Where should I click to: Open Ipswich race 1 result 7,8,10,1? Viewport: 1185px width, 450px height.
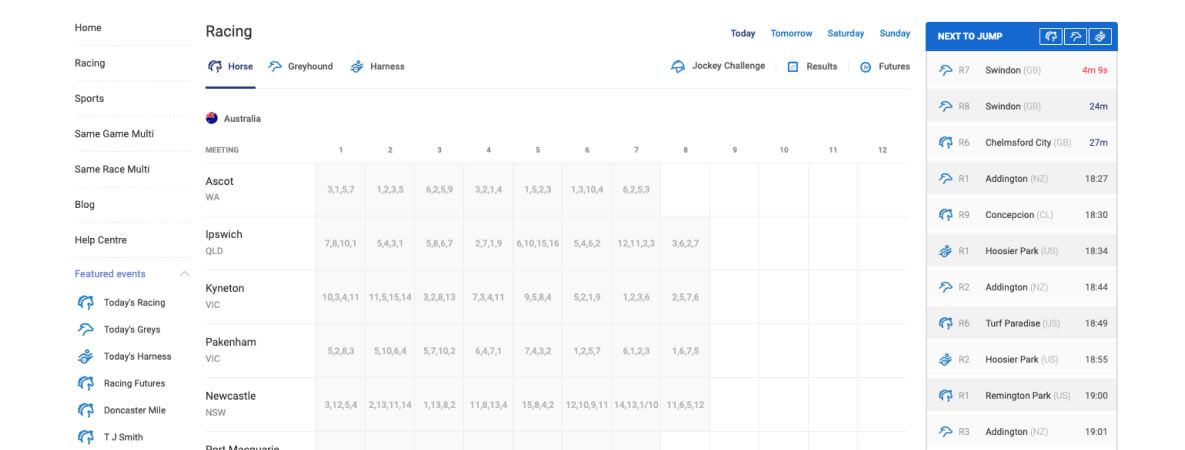(x=341, y=244)
